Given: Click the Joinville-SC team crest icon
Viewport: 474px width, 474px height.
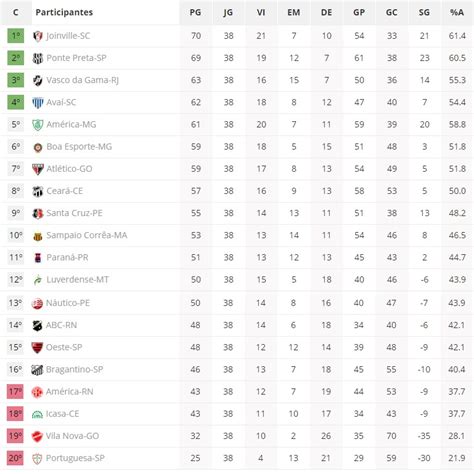Looking at the screenshot, I should 38,36.
